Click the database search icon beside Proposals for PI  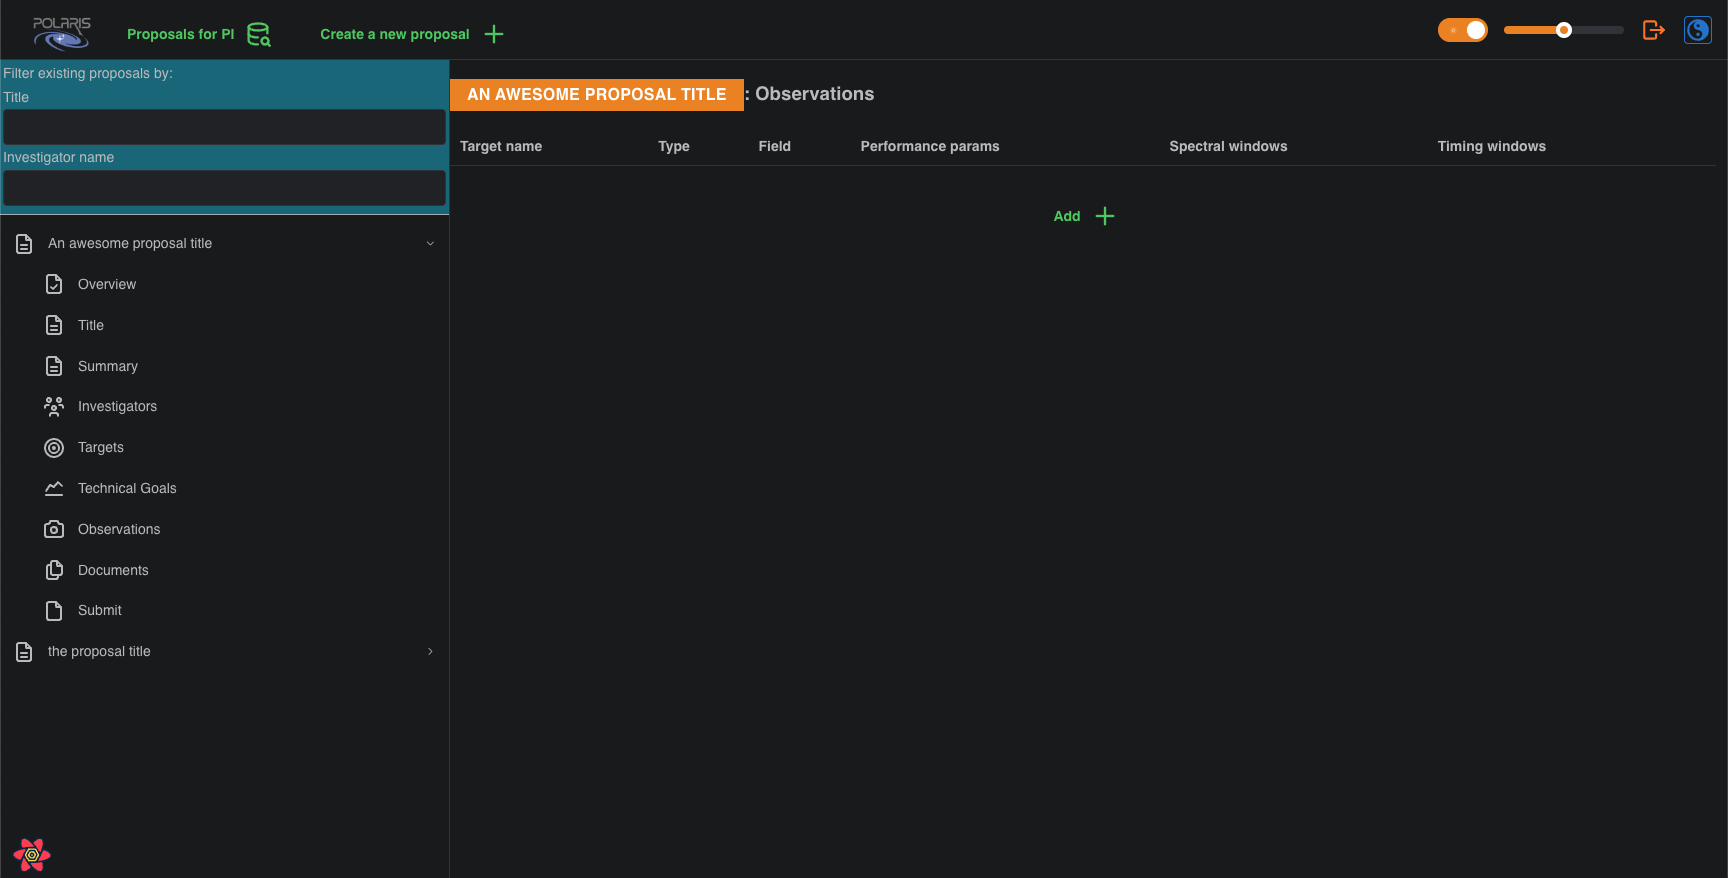pos(259,34)
